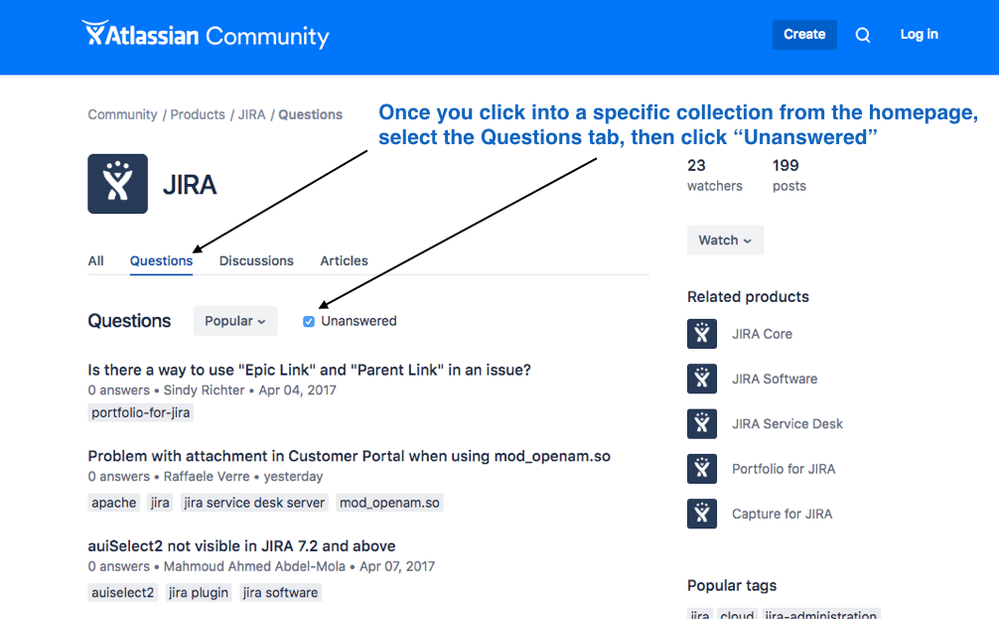The image size is (999, 620).
Task: Select the Questions tab
Action: [161, 261]
